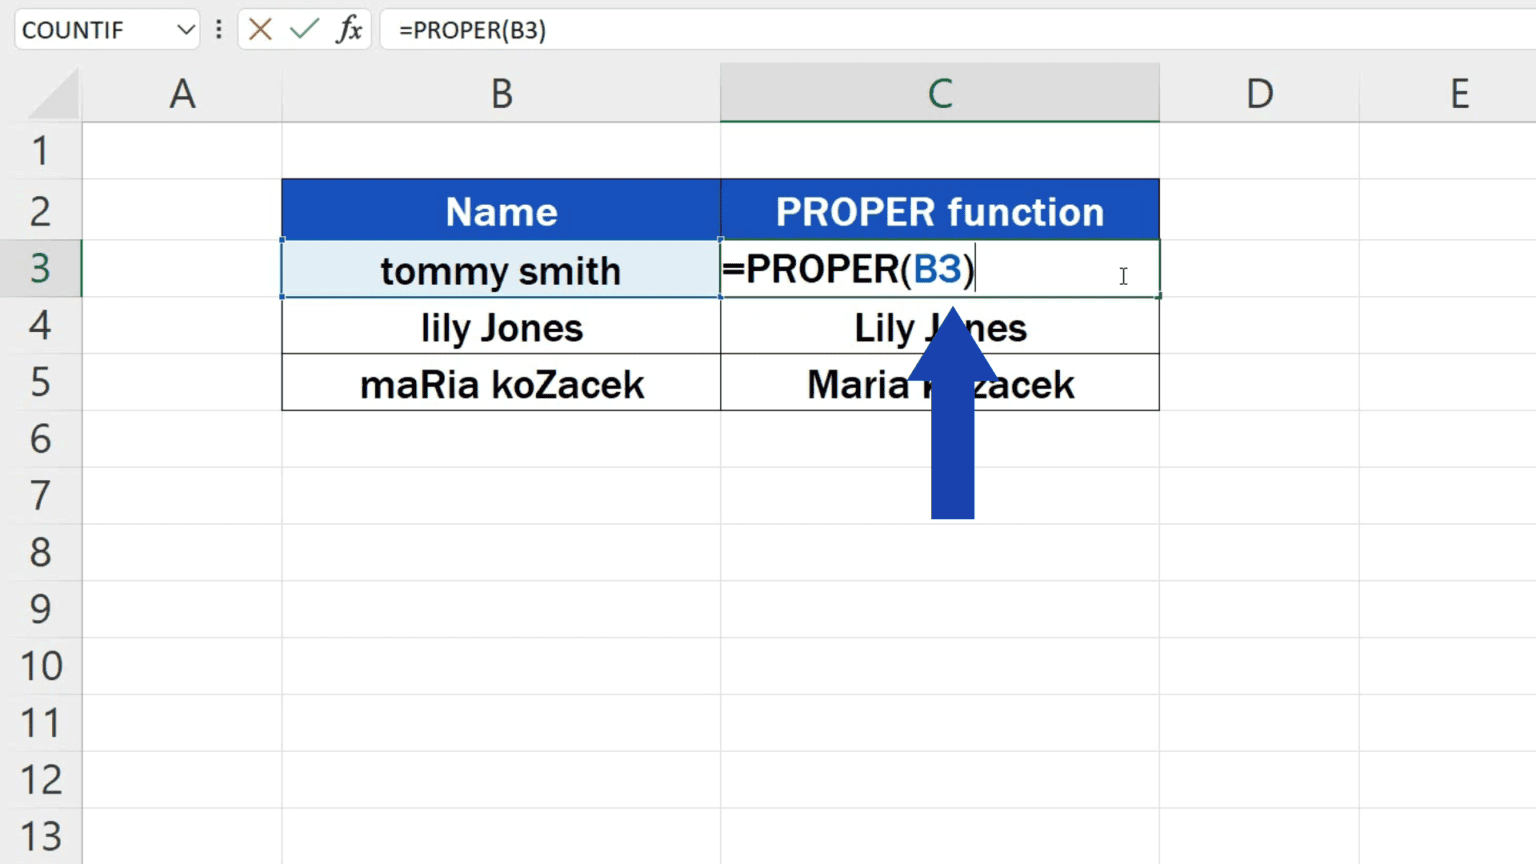Select empty cell D10
The image size is (1536, 864).
(1258, 665)
